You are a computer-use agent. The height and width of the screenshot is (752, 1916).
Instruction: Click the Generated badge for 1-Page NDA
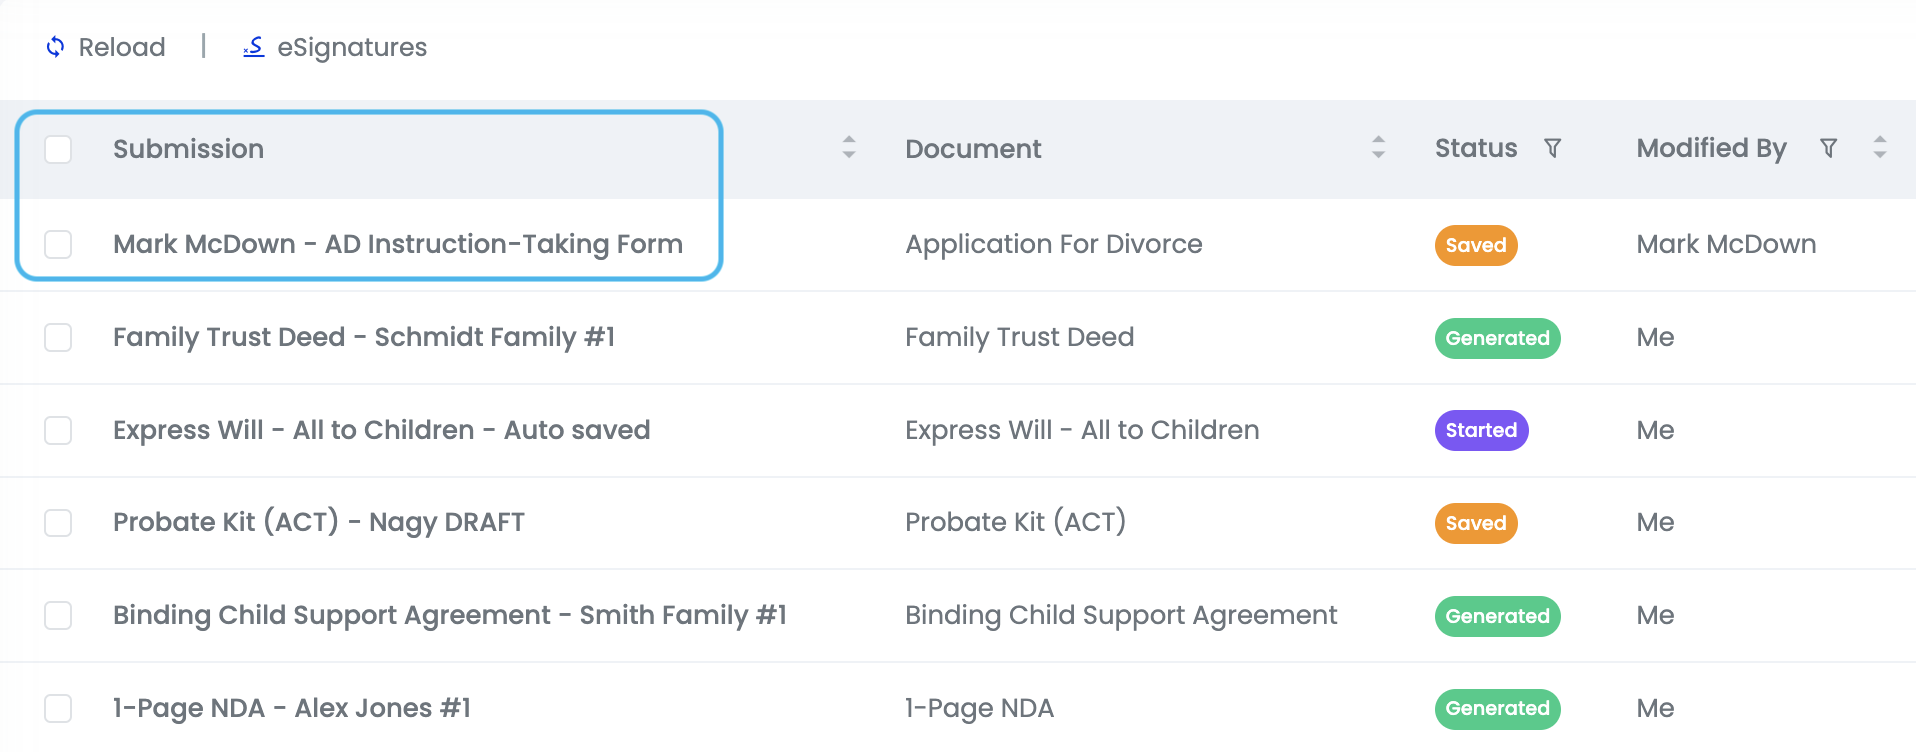1497,709
